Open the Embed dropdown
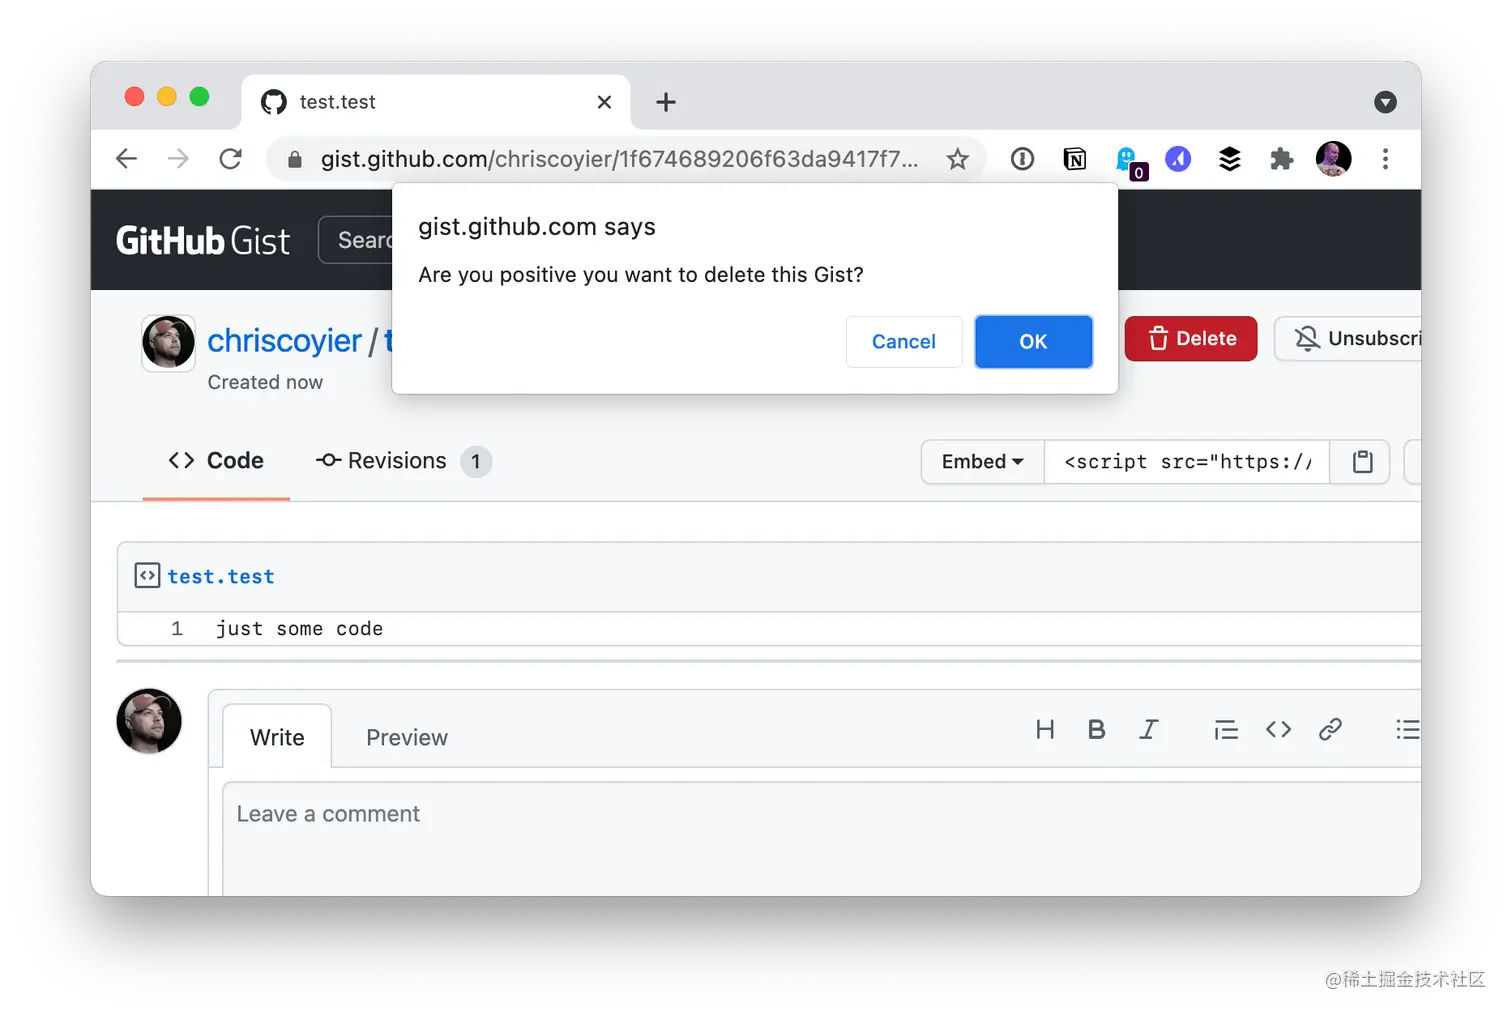Viewport: 1512px width, 1016px height. coord(983,462)
